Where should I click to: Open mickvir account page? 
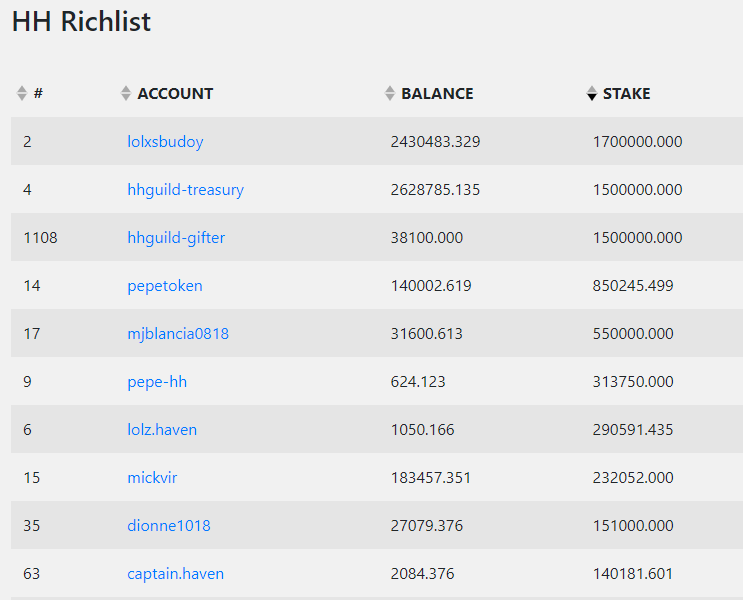tap(152, 477)
